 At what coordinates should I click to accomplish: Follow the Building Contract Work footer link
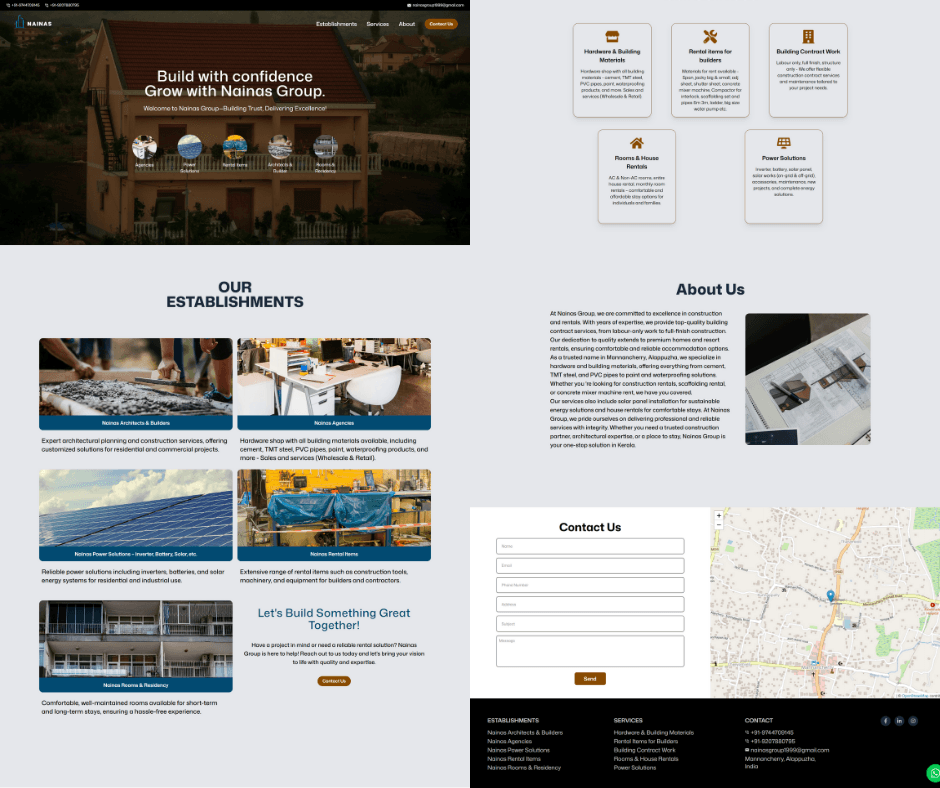pos(645,750)
